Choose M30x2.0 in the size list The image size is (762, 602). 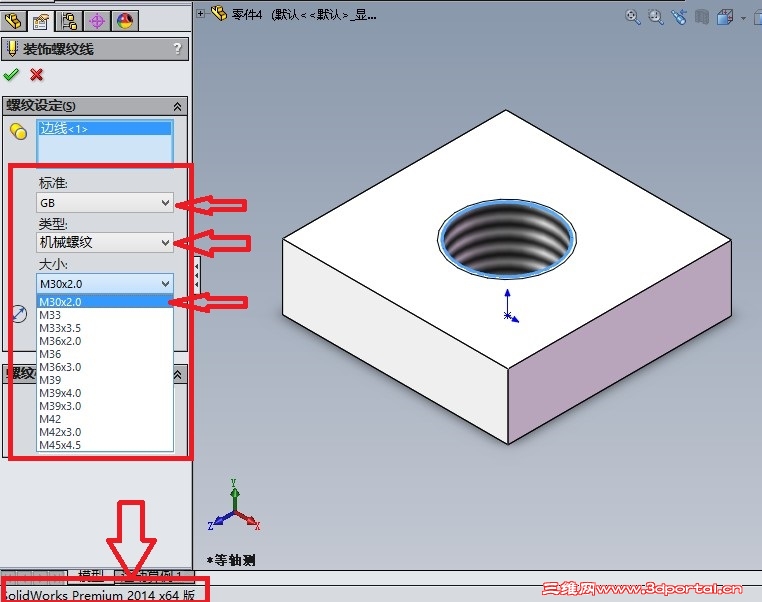[104, 302]
